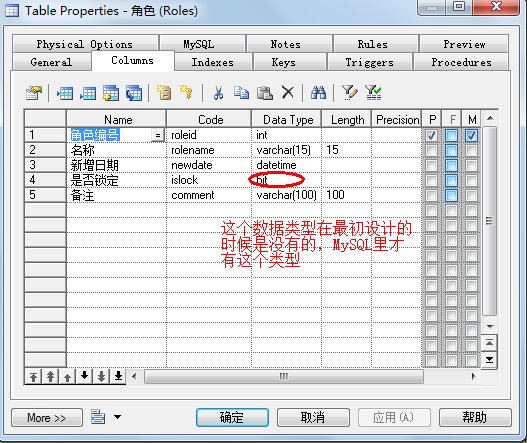
Task: Click the Copy toolbar icon
Action: (241, 92)
